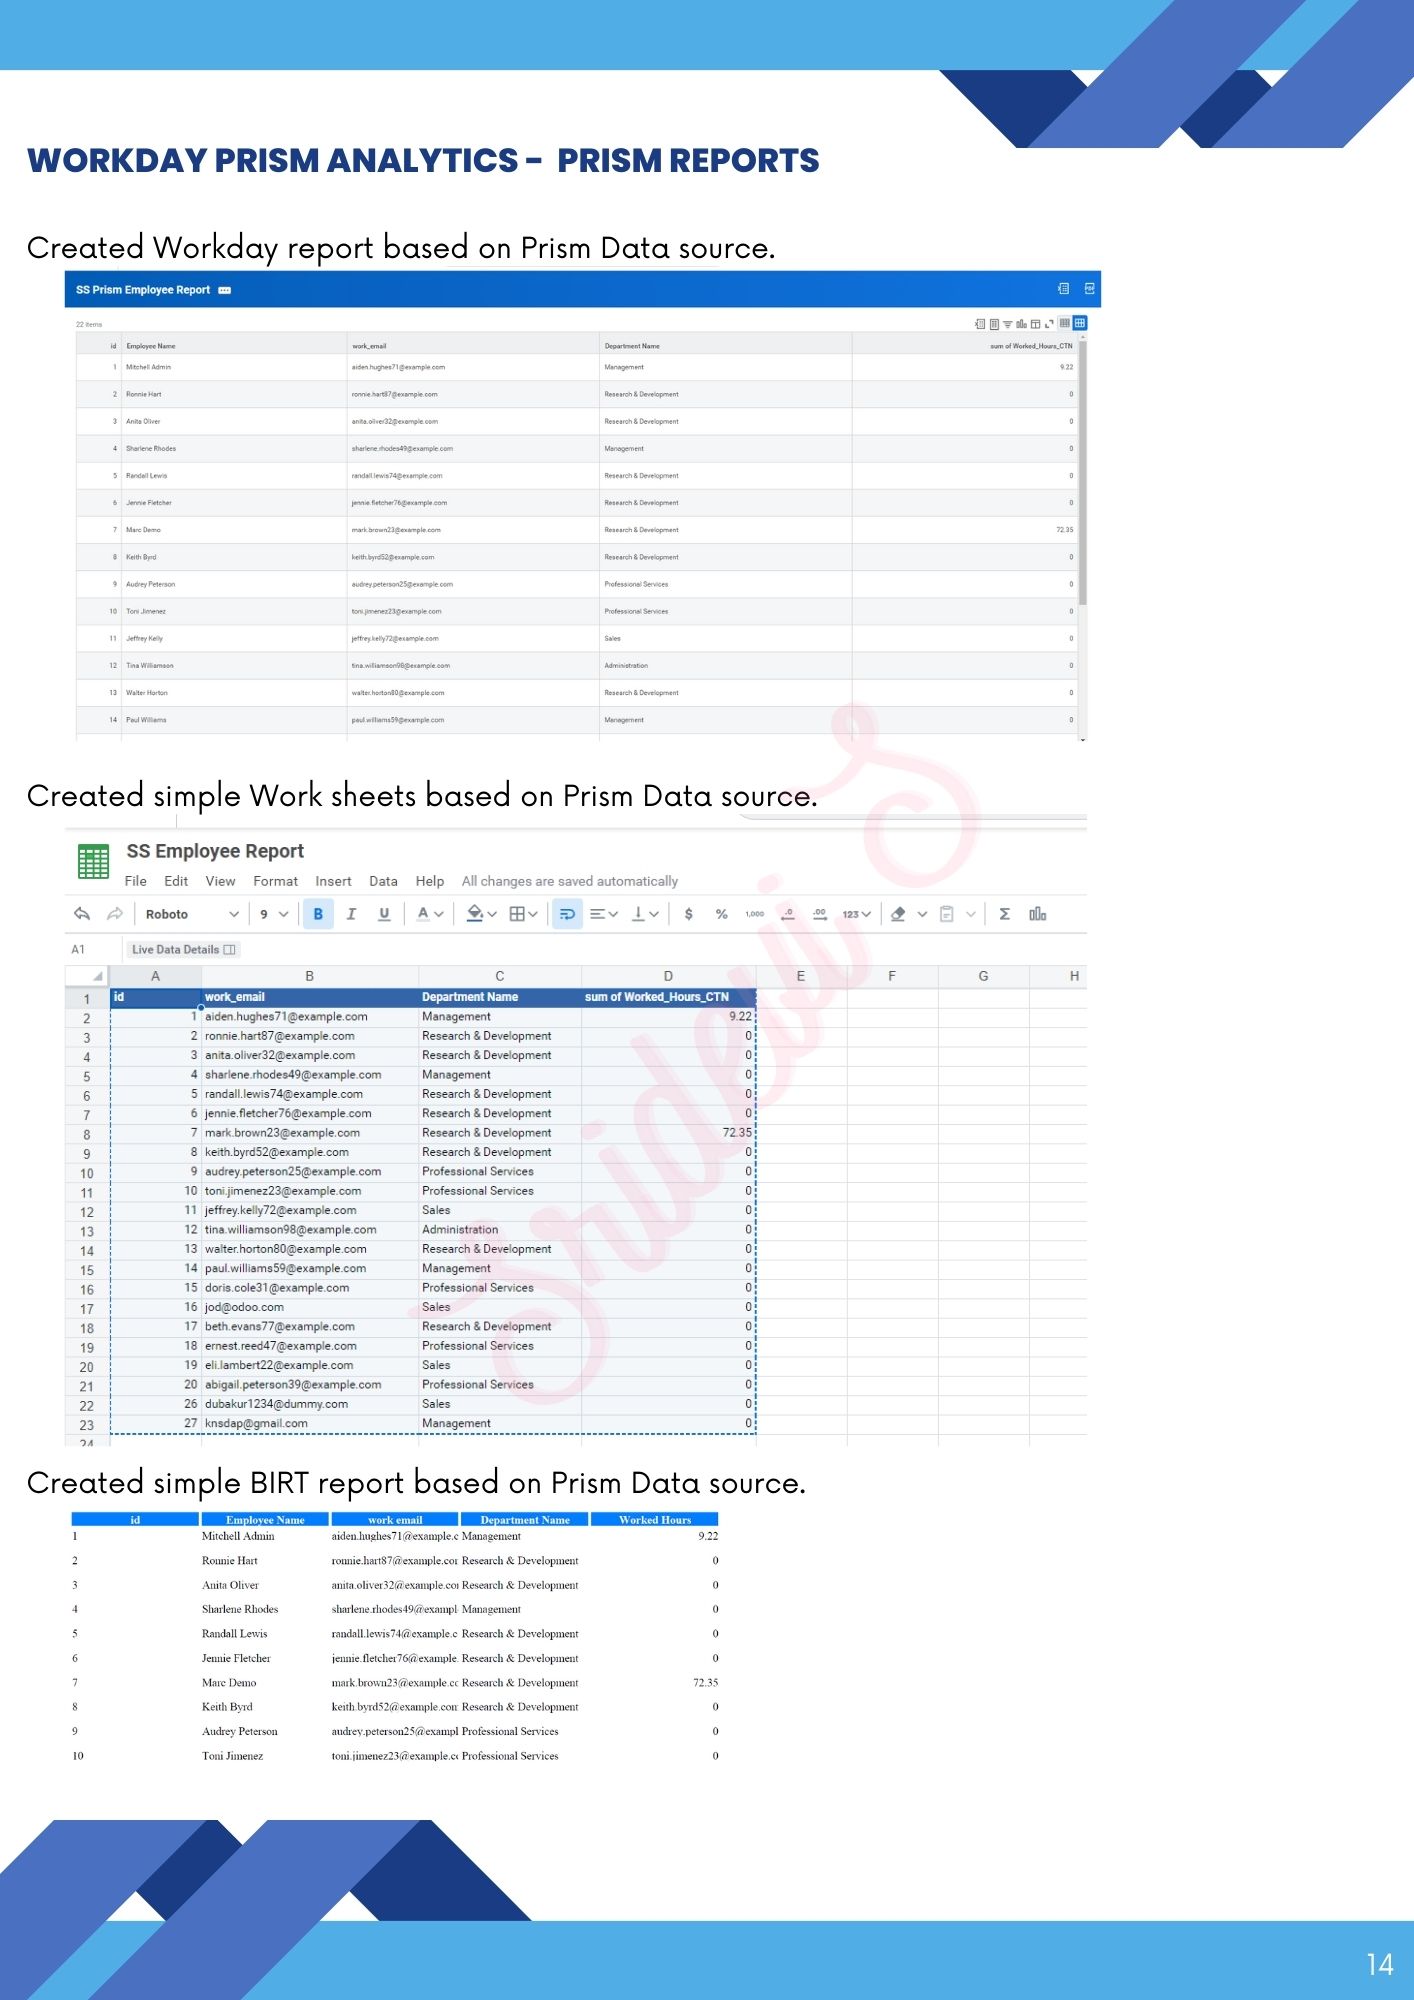The height and width of the screenshot is (2000, 1414).
Task: Open the cell borders dropdown
Action: pos(523,914)
